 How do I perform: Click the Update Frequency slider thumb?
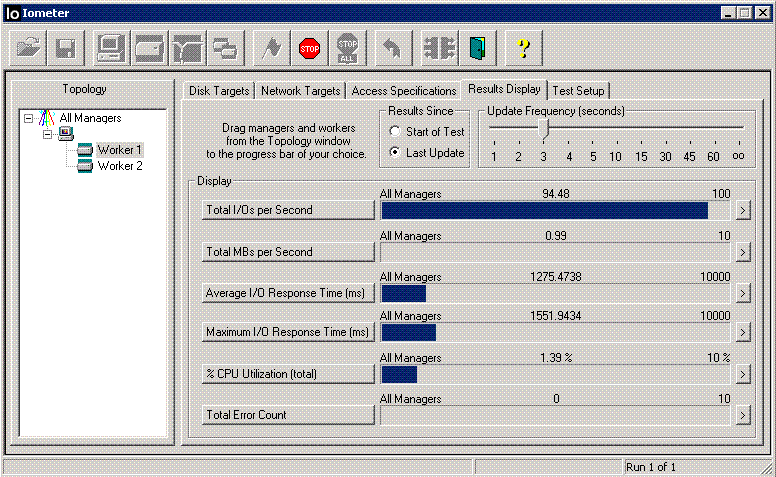coord(543,129)
